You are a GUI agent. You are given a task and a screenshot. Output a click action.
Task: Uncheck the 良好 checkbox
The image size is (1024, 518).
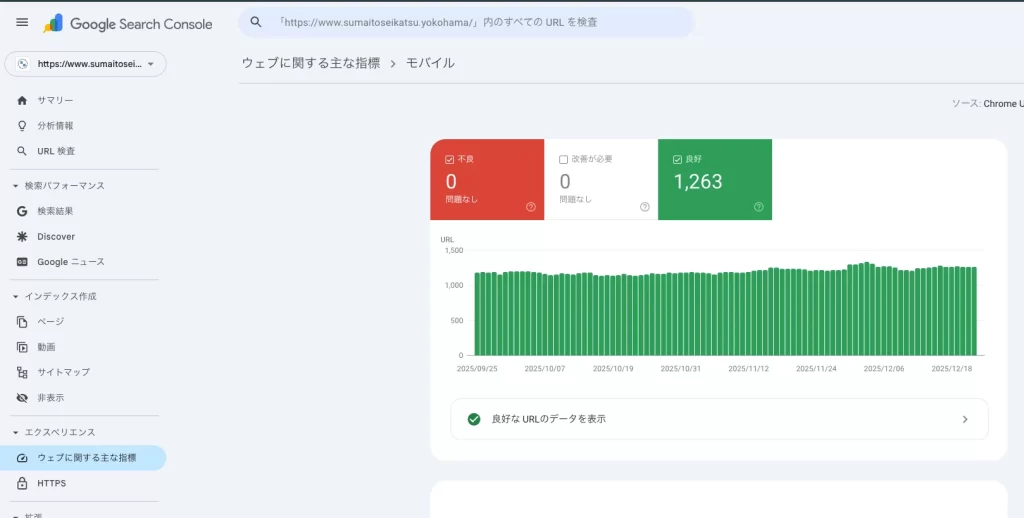point(678,159)
